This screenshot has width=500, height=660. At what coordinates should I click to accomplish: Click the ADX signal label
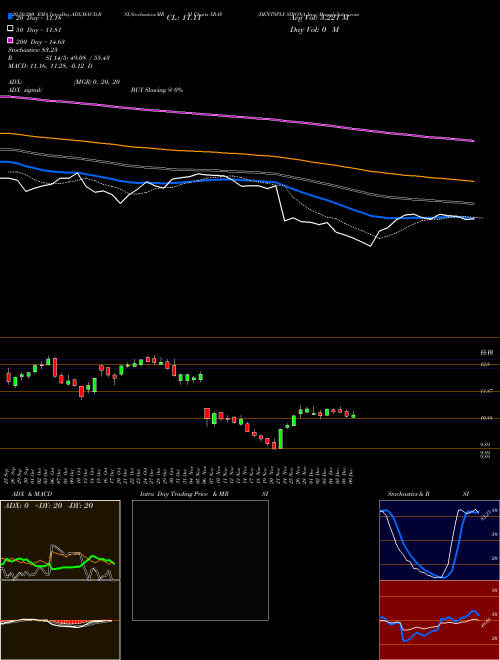tap(25, 90)
